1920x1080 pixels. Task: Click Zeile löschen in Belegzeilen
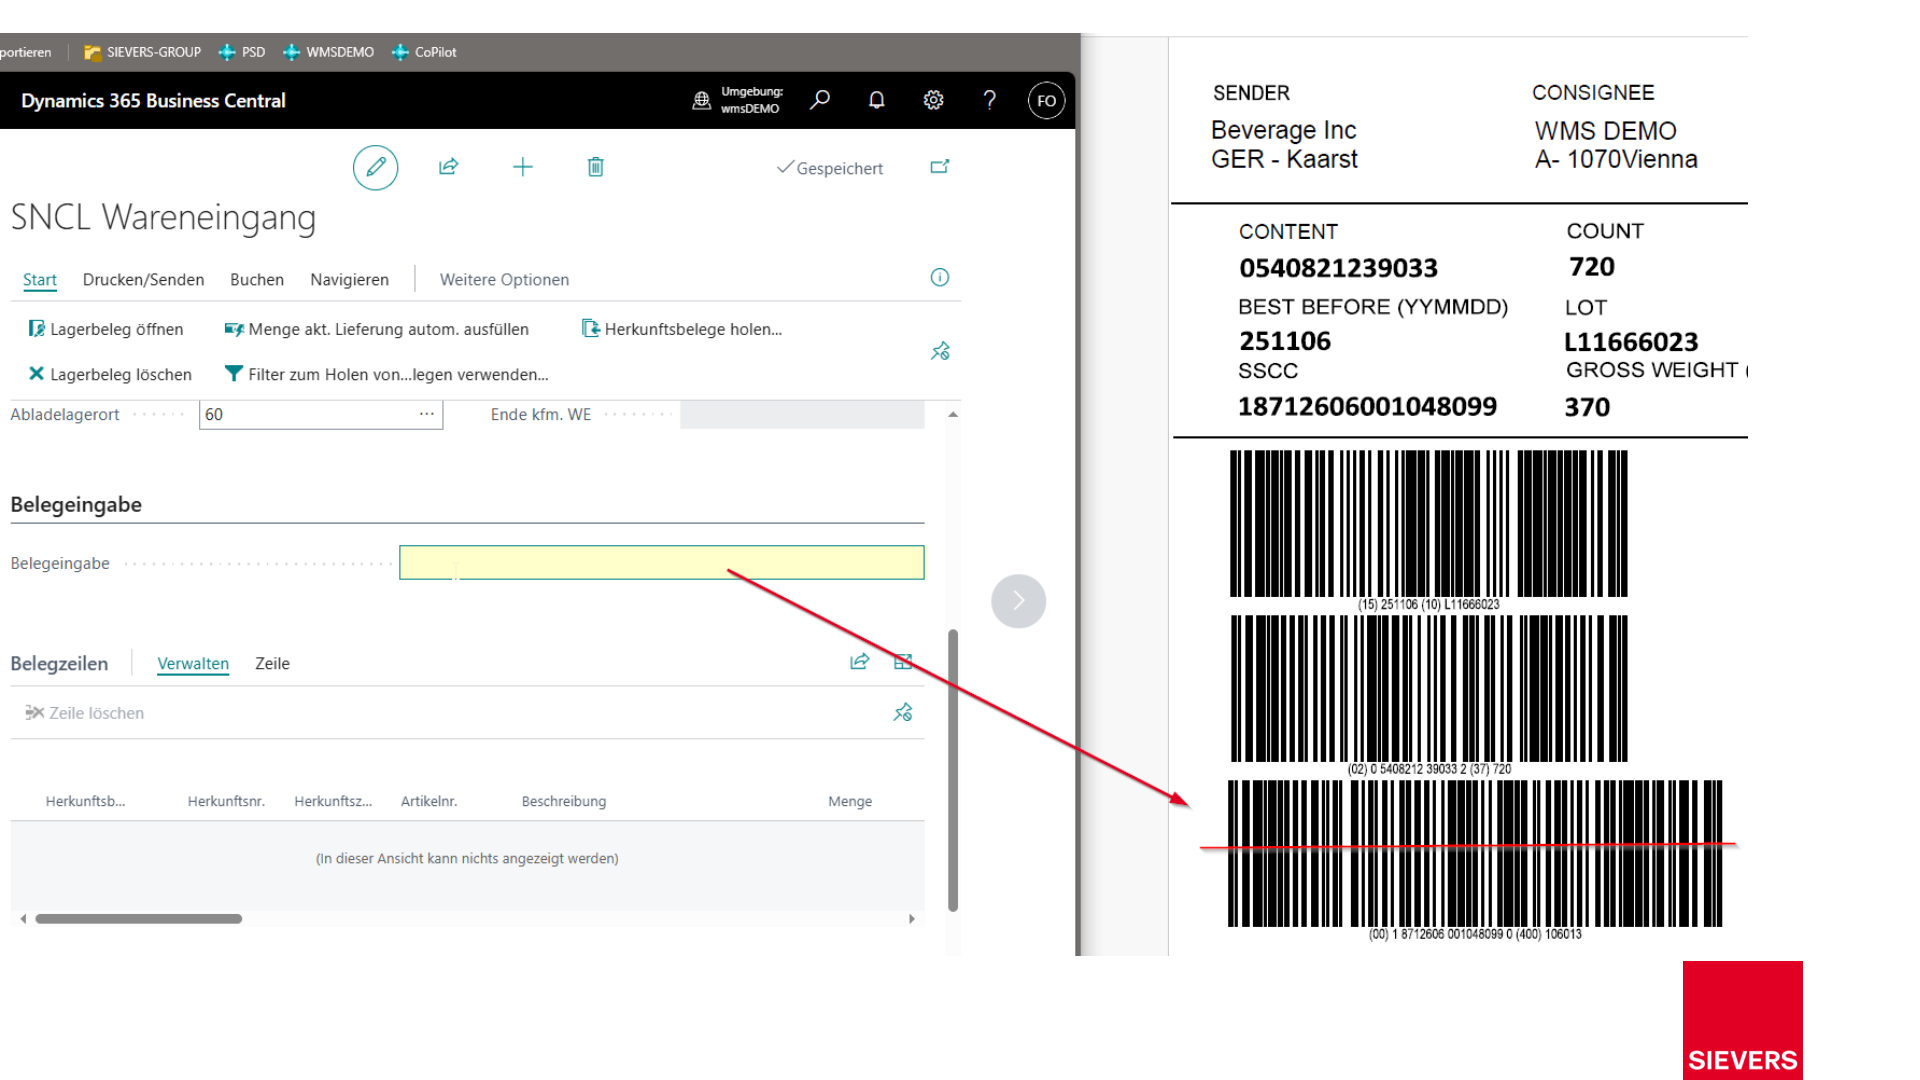point(85,713)
